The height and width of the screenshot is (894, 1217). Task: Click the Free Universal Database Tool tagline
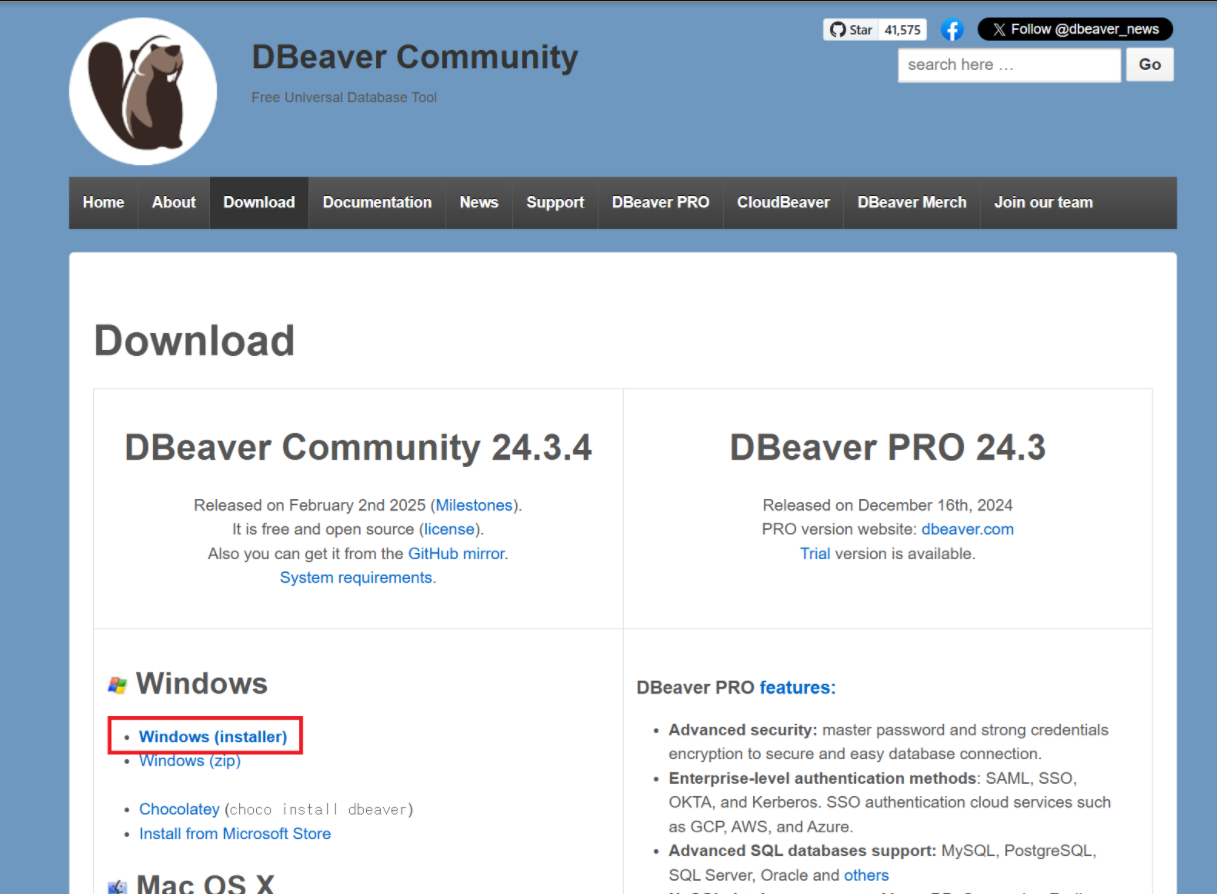[x=344, y=97]
